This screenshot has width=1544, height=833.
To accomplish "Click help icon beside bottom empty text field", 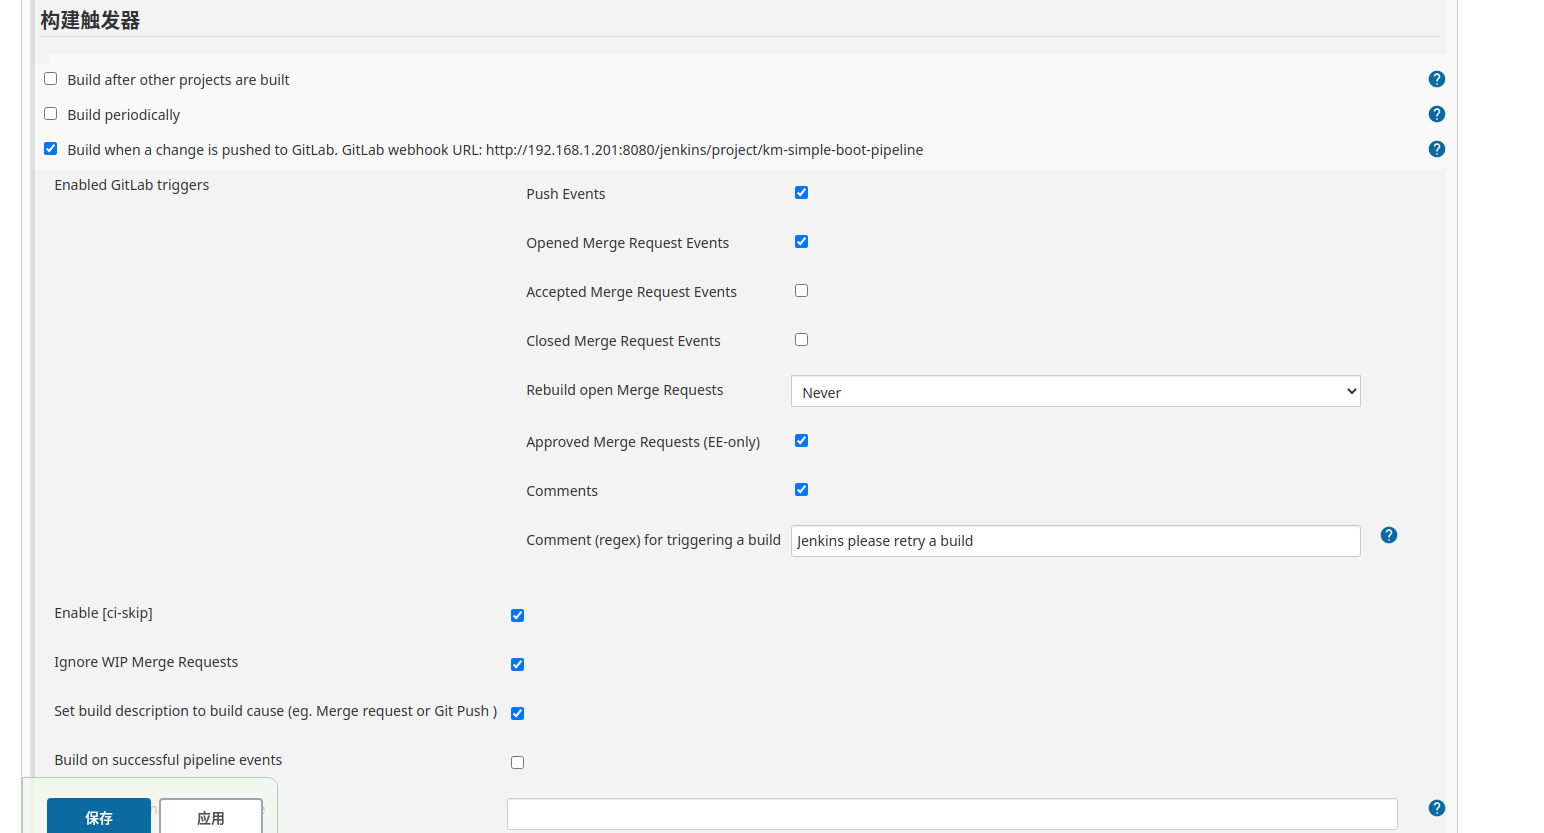I will pyautogui.click(x=1436, y=808).
